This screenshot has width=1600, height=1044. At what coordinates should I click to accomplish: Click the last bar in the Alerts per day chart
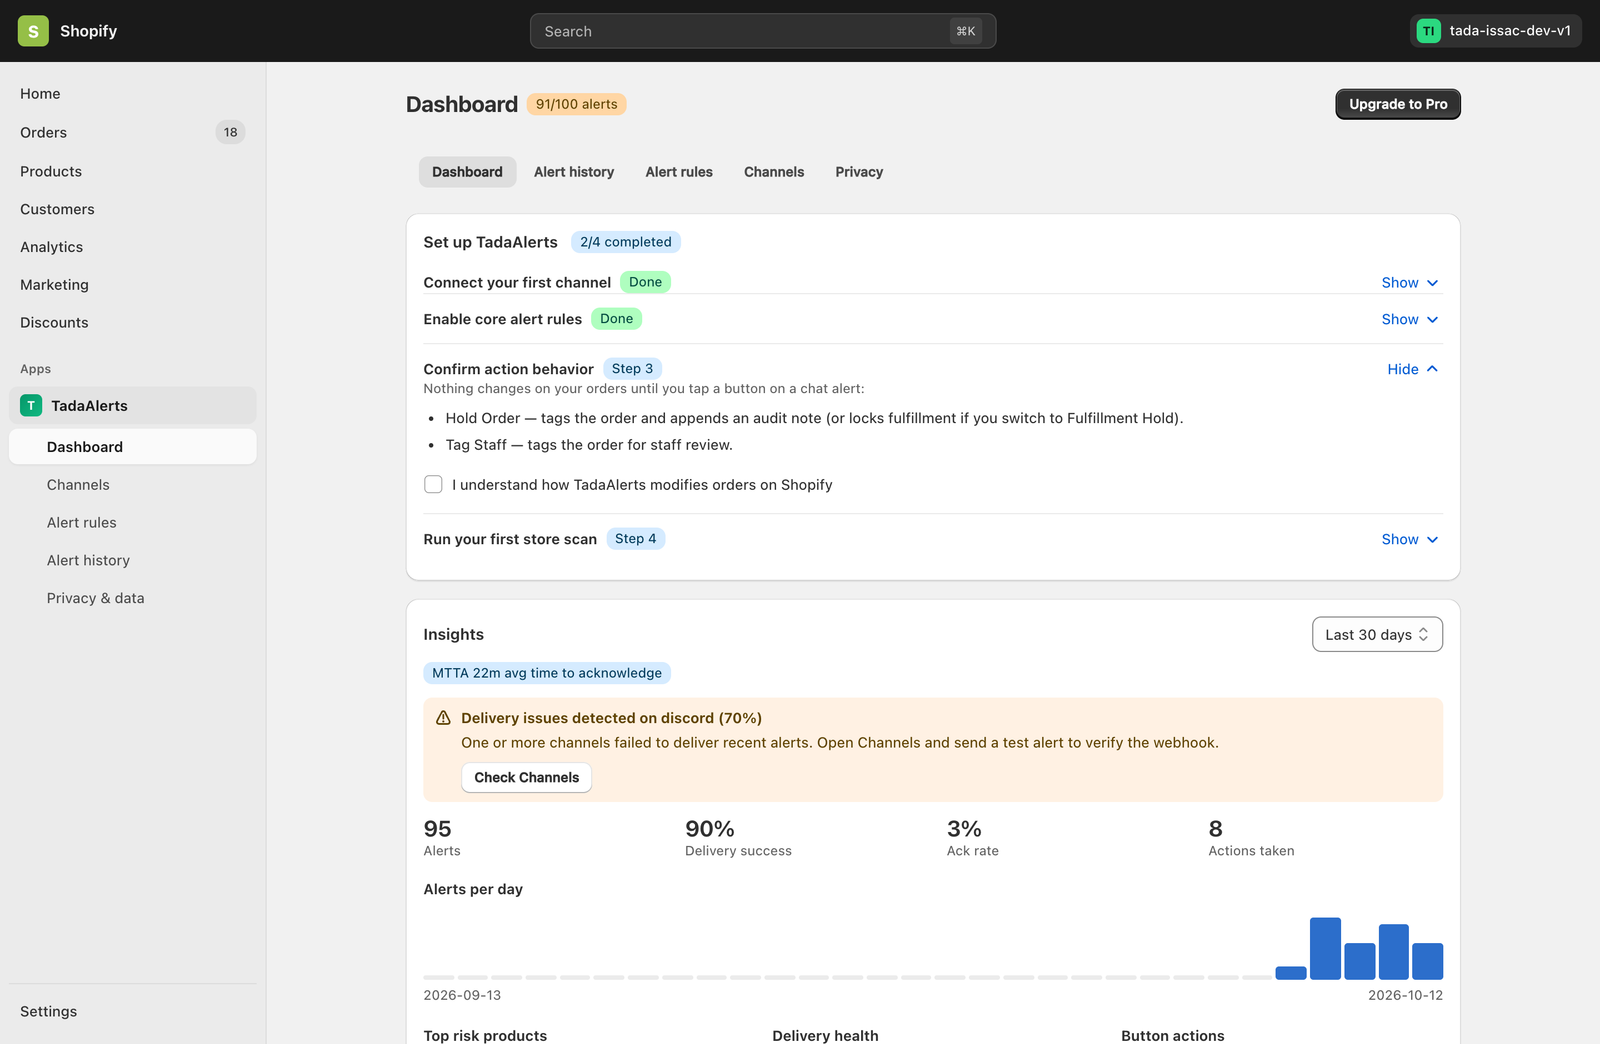[1427, 961]
